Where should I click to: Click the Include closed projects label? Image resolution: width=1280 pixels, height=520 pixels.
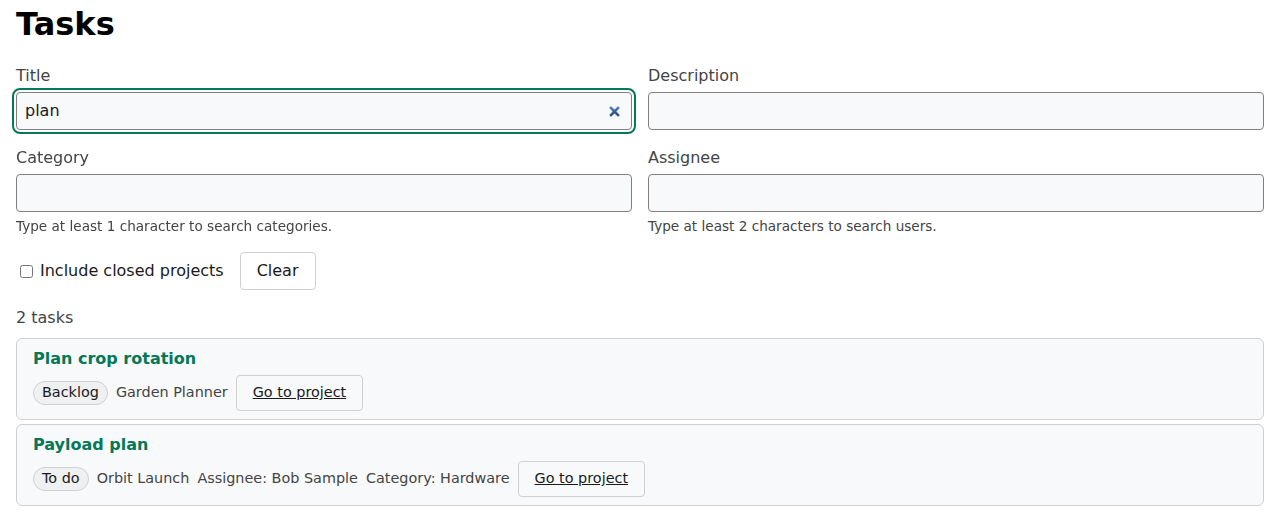point(132,271)
